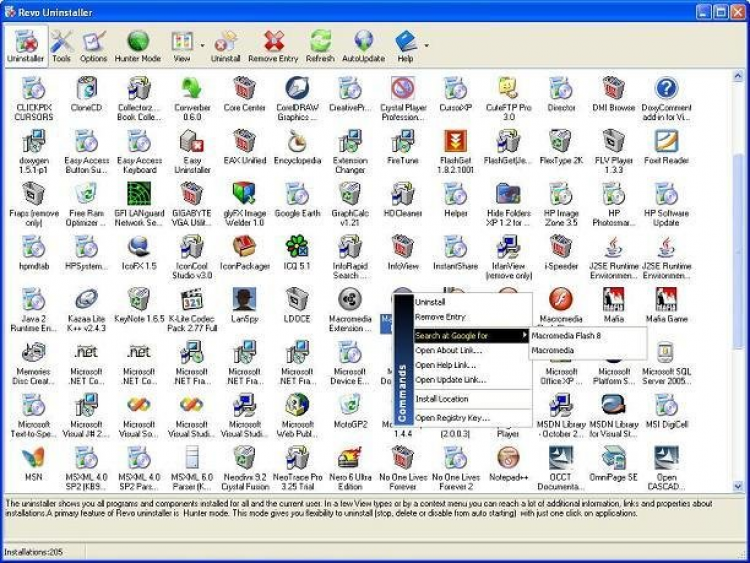This screenshot has width=750, height=563.
Task: Click Remove Entry in toolbar
Action: [x=273, y=46]
